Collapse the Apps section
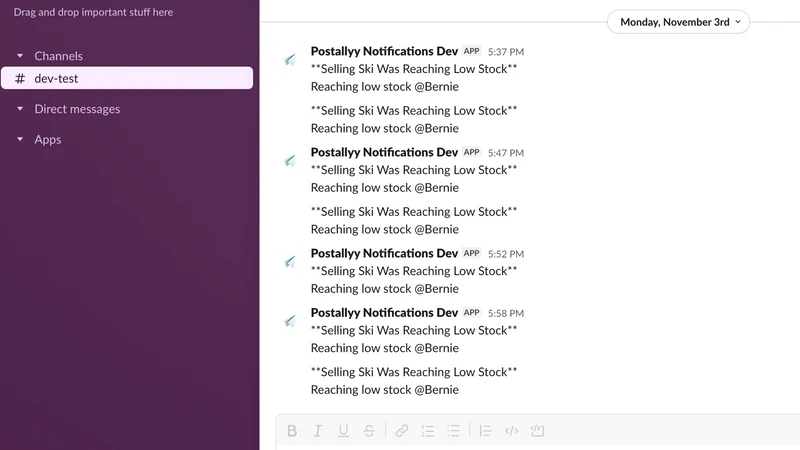The image size is (800, 450). click(x=20, y=139)
